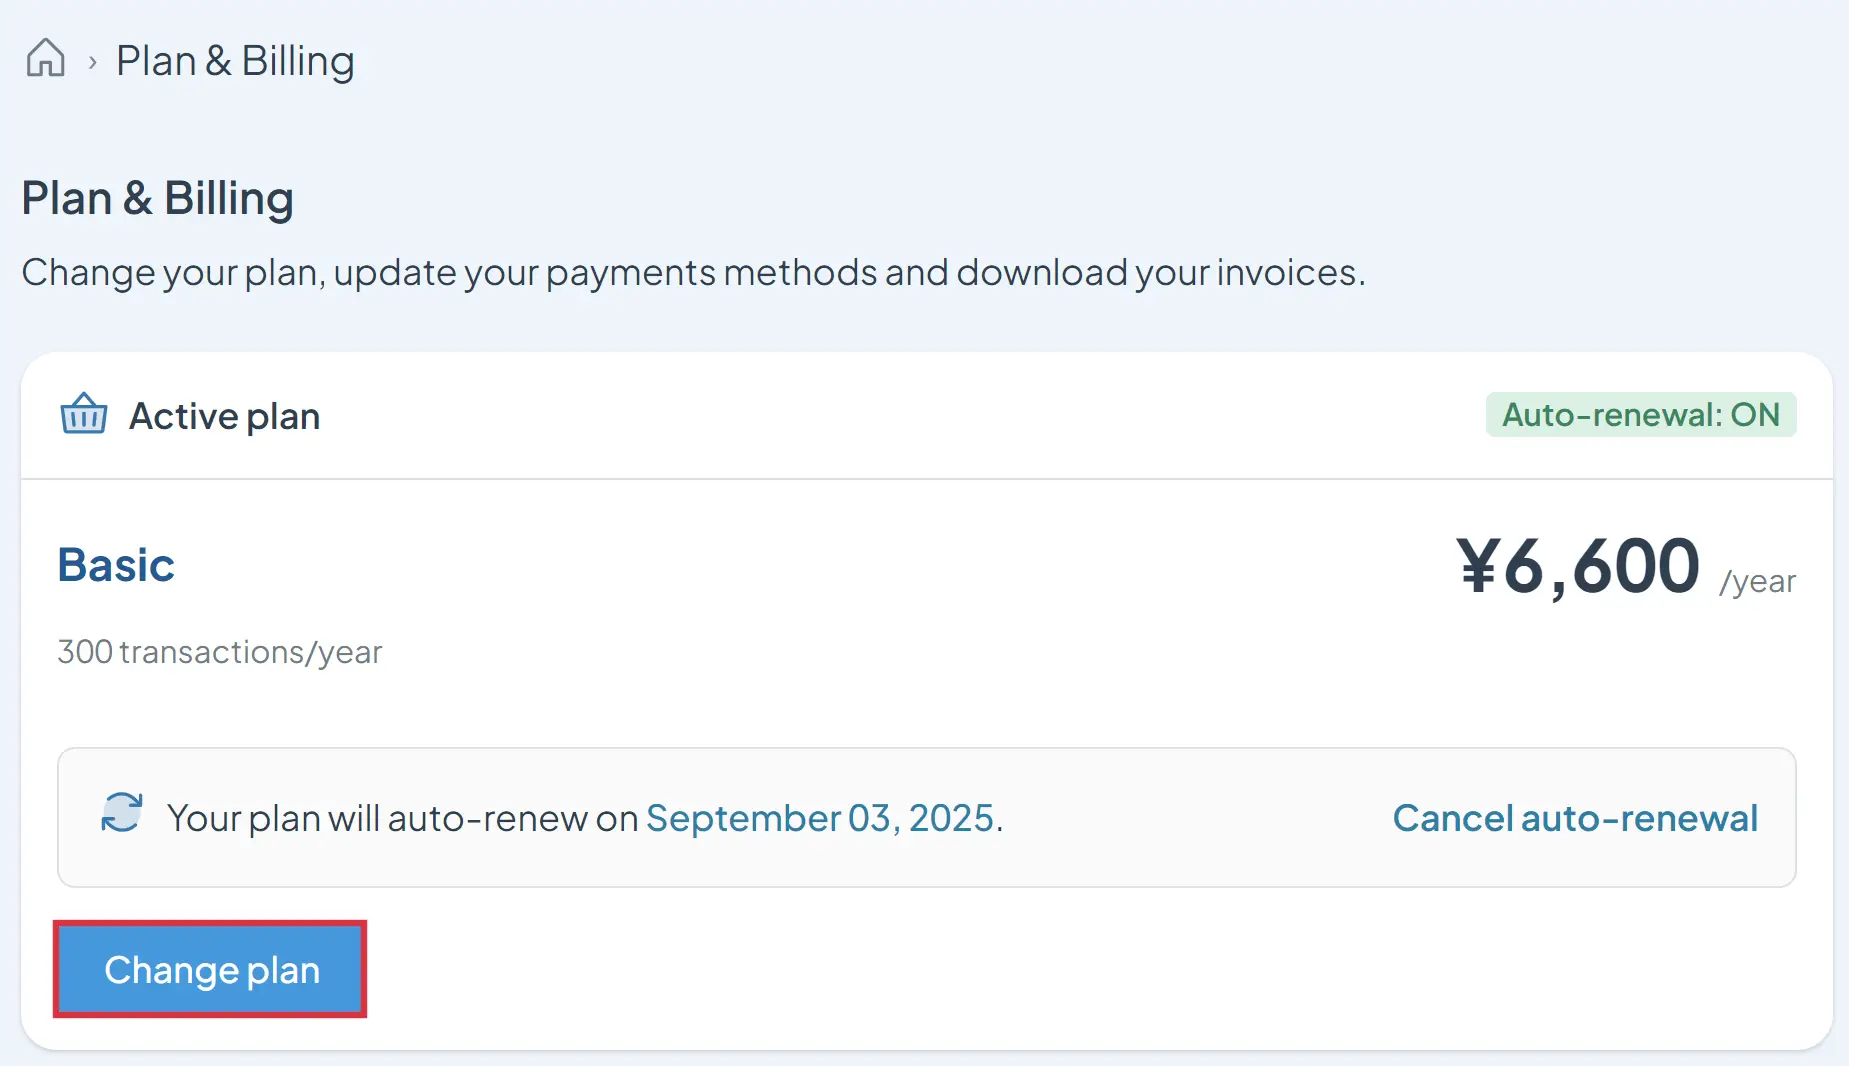1849x1066 pixels.
Task: Click the Auto-renewal: ON status badge
Action: pyautogui.click(x=1640, y=415)
